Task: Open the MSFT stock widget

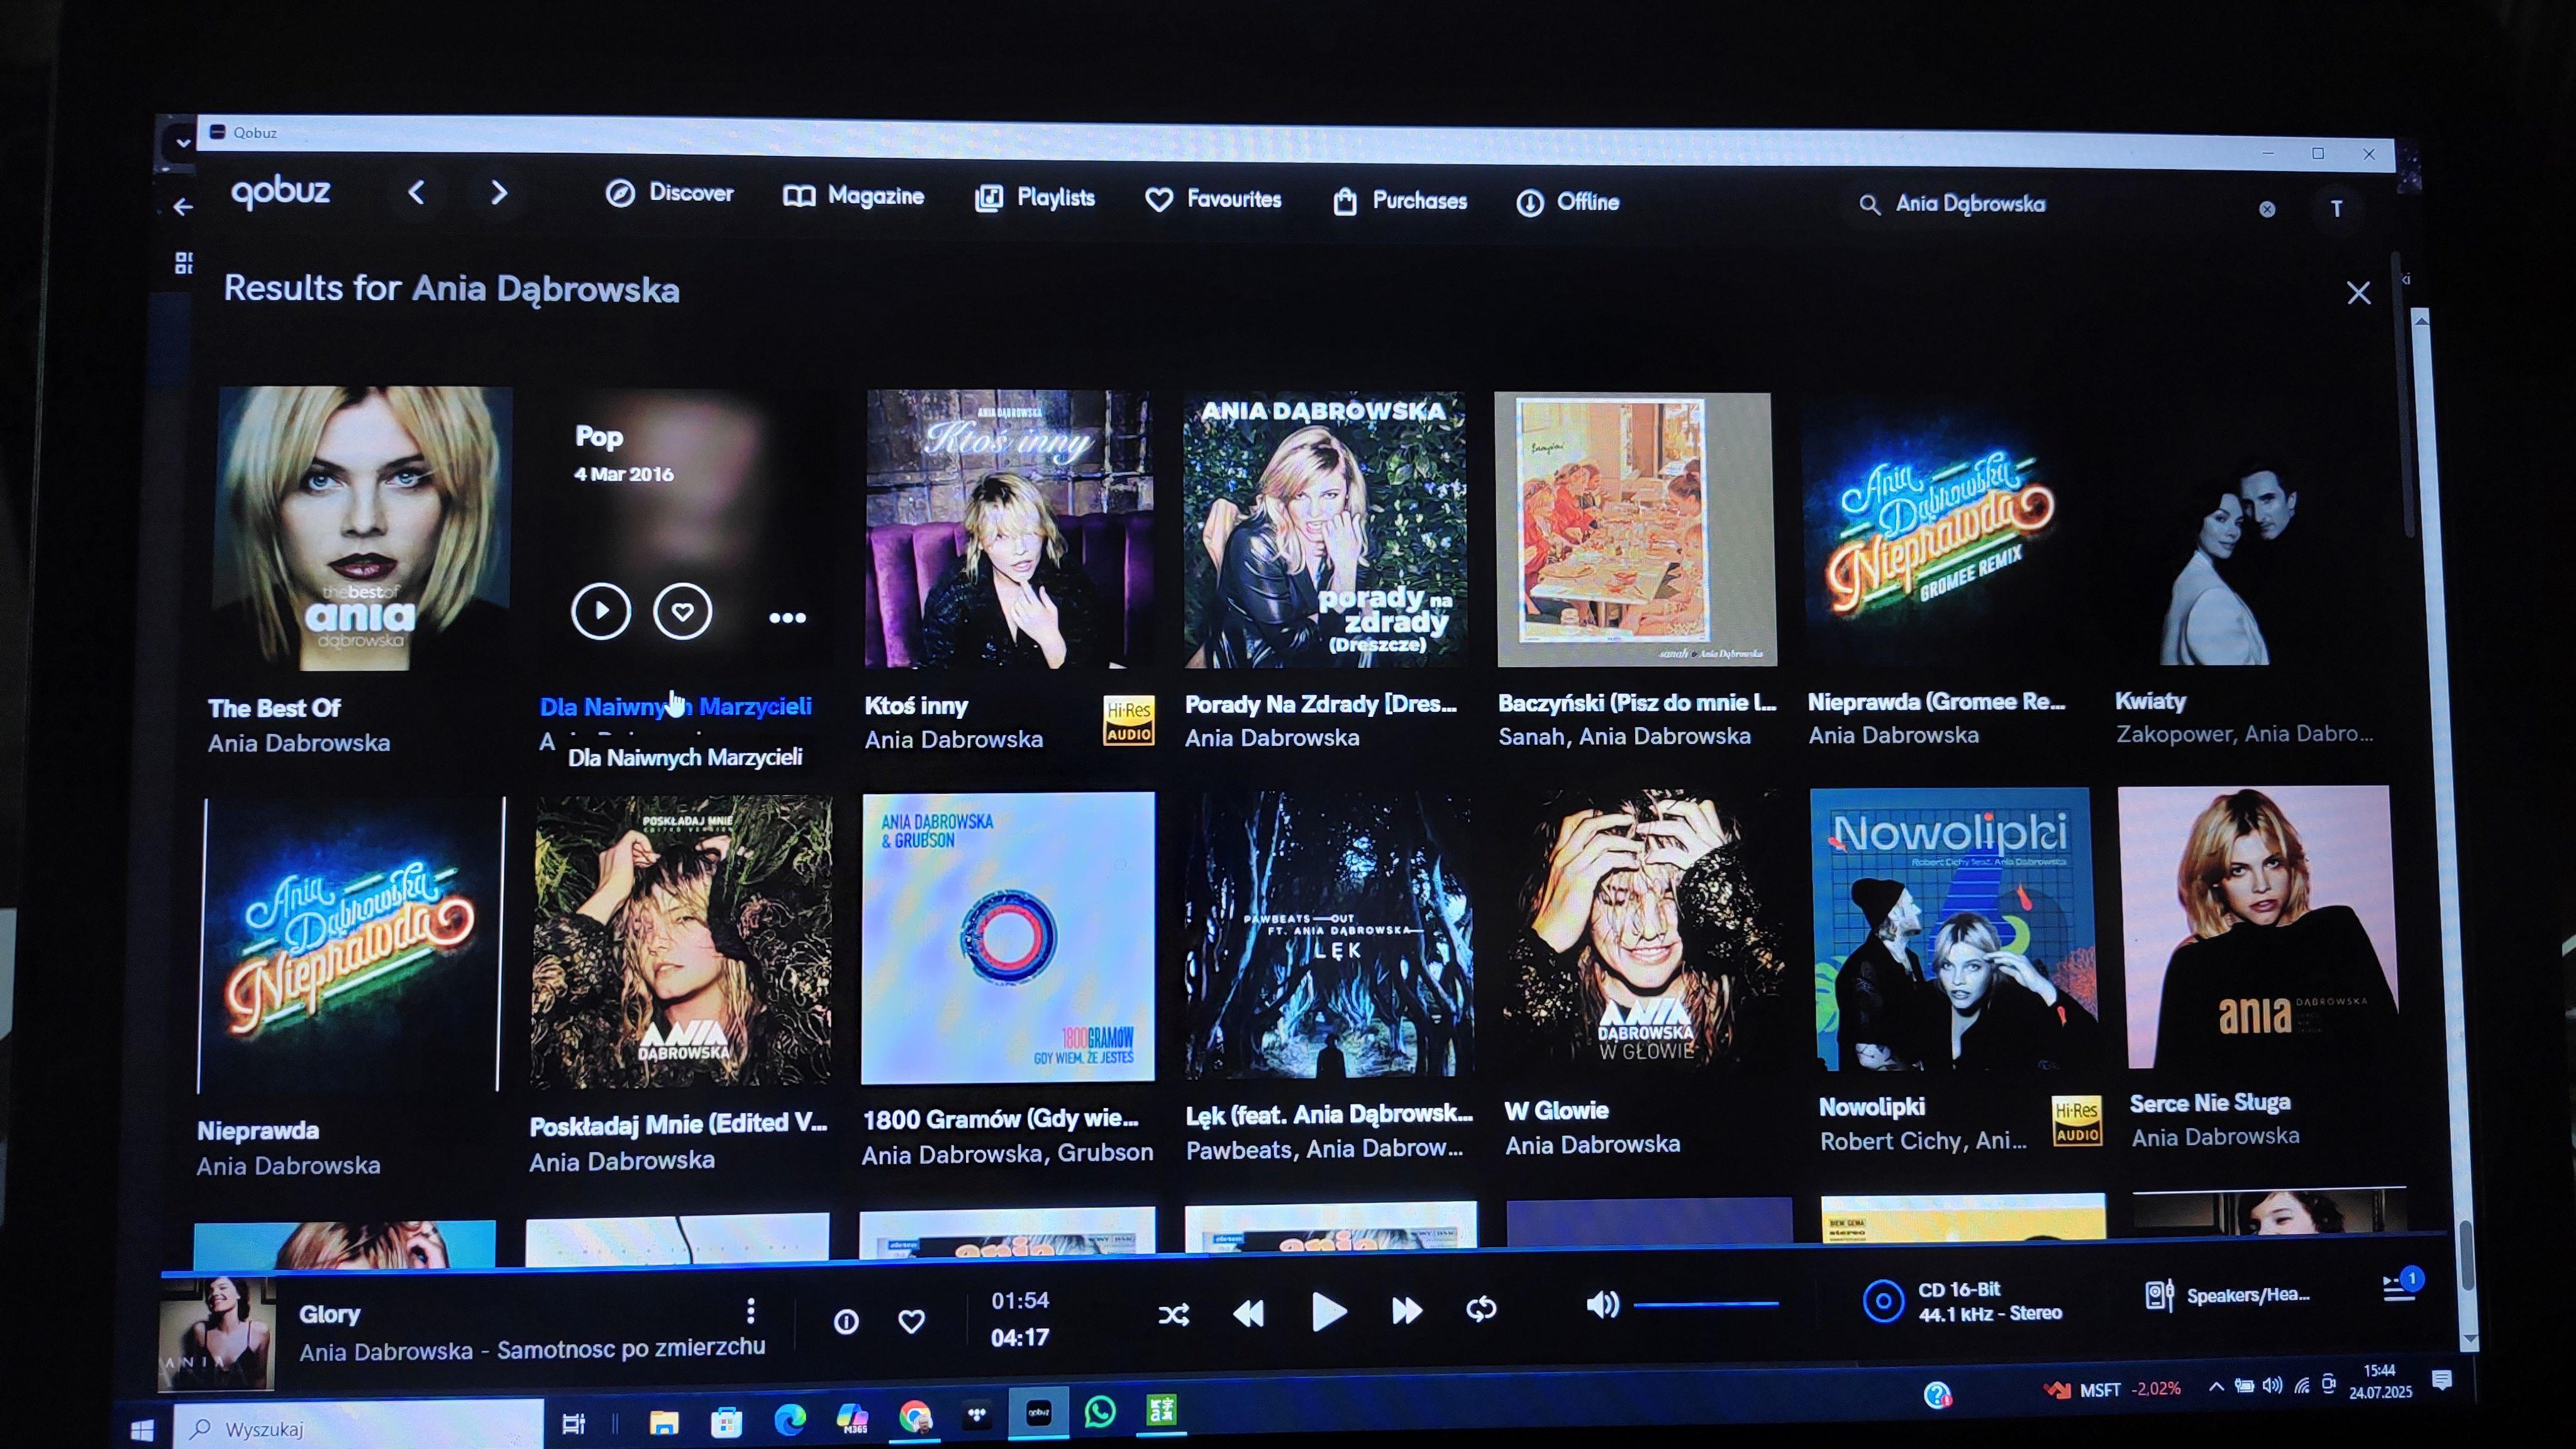Action: tap(2112, 1389)
